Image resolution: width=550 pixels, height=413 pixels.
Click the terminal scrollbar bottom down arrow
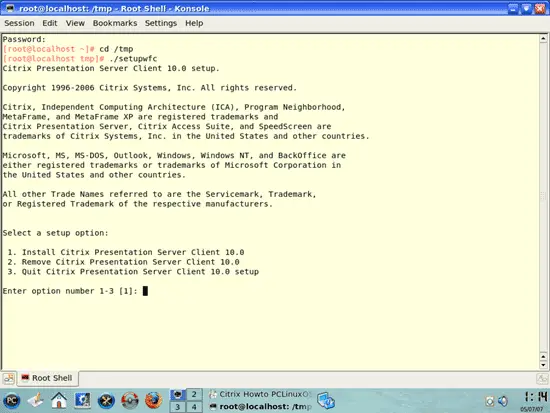pos(543,365)
